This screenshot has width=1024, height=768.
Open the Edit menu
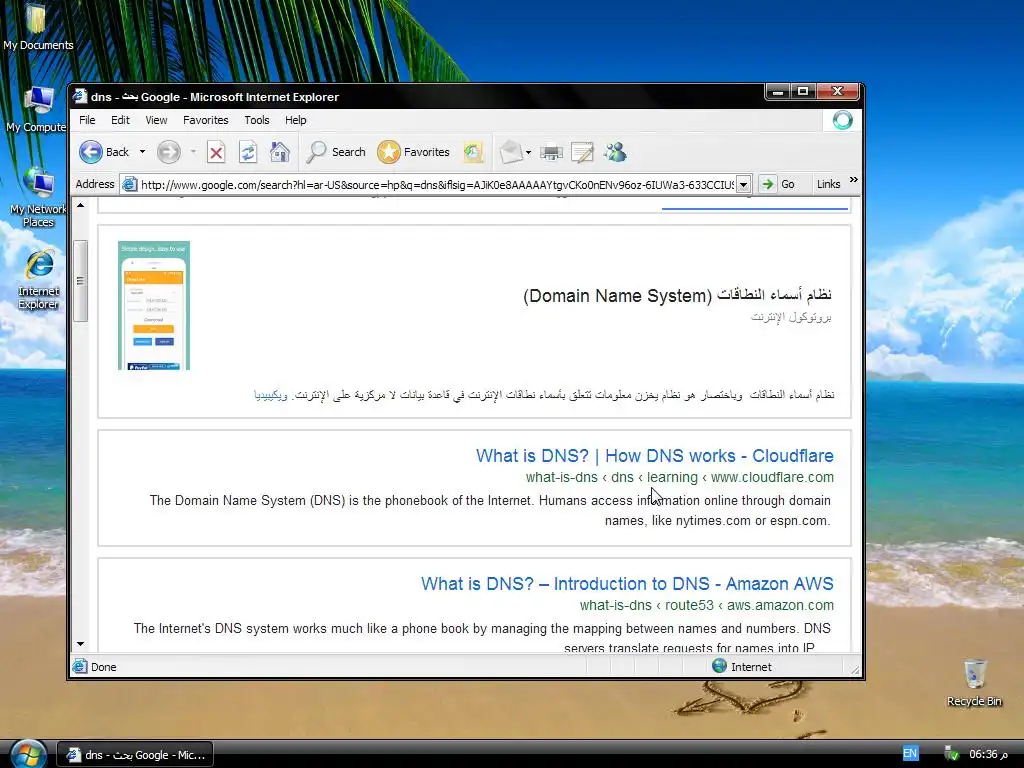(120, 120)
